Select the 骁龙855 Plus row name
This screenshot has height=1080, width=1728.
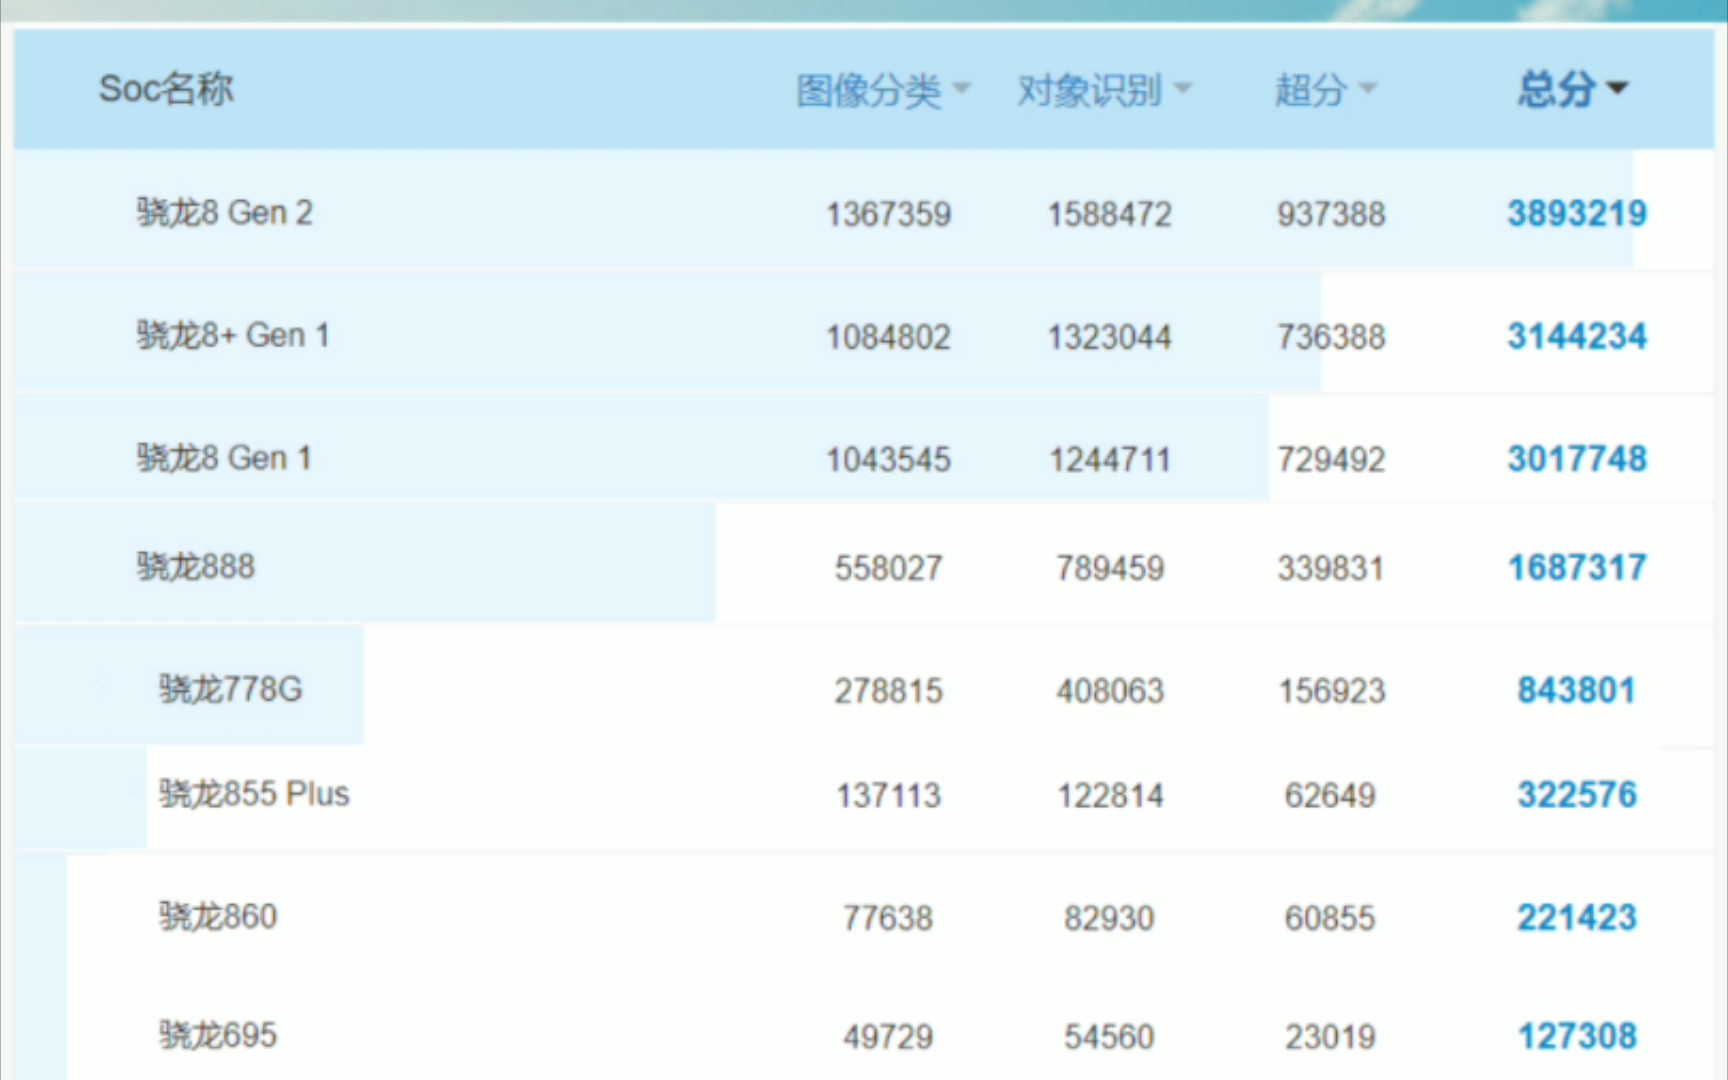254,794
